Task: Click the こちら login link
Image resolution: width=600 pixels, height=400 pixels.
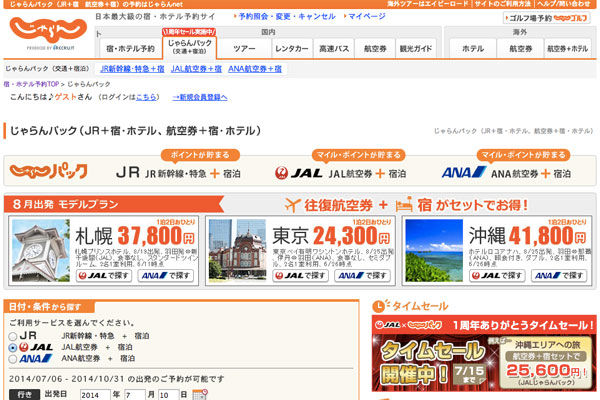Action: tap(146, 97)
